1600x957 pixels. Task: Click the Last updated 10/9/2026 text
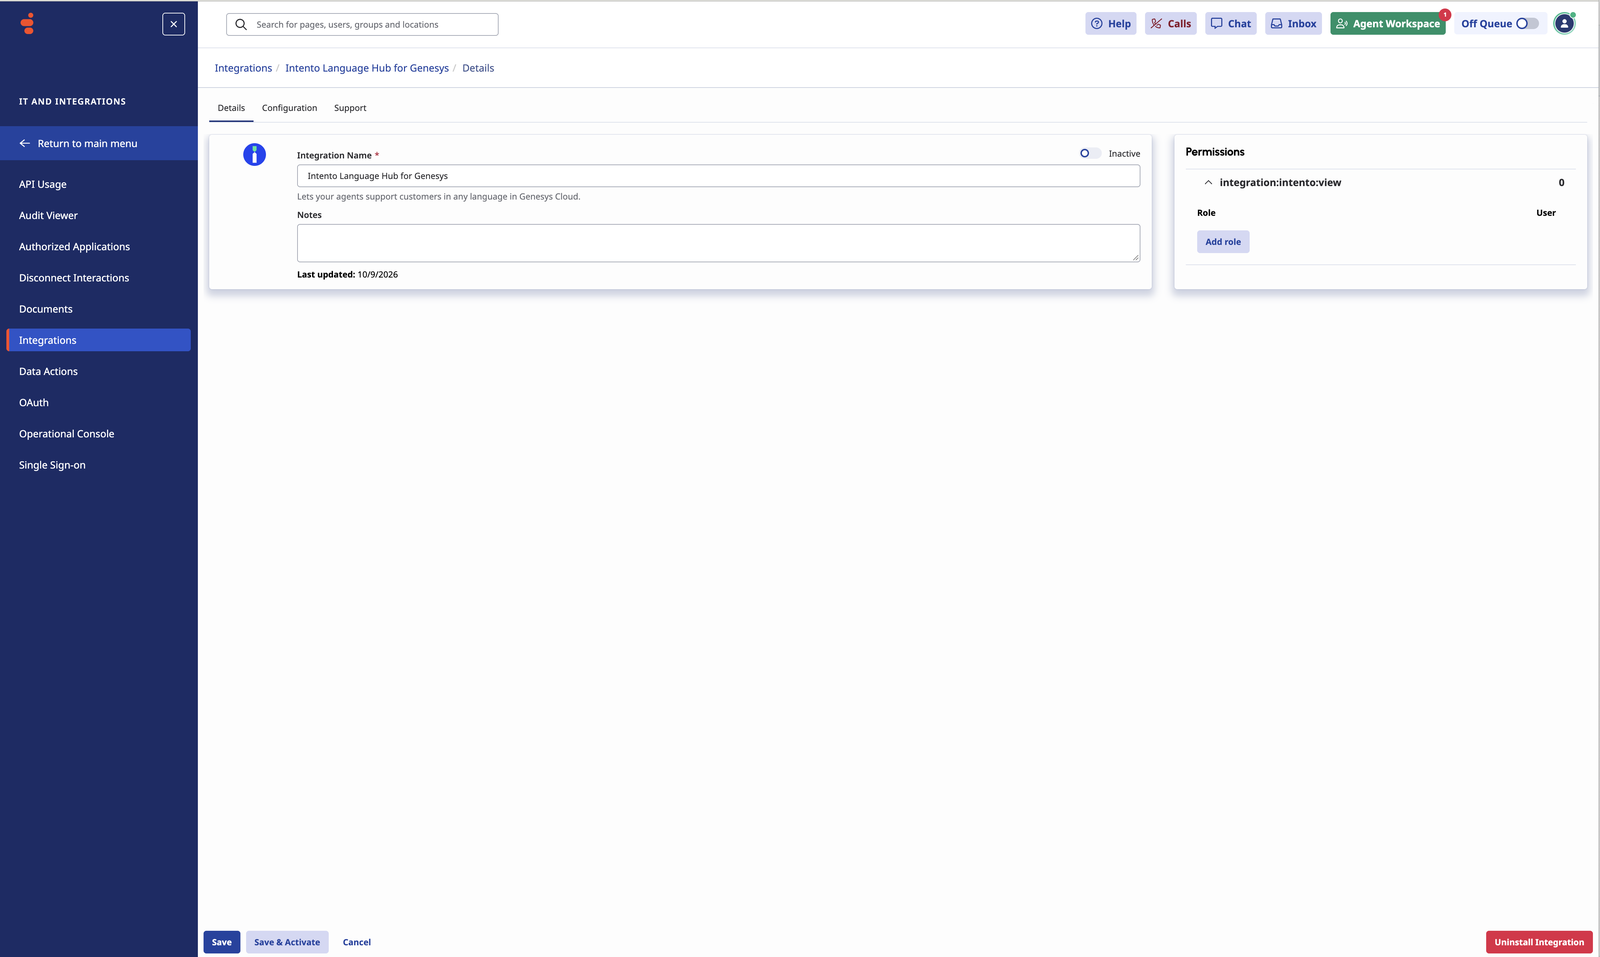click(x=347, y=275)
